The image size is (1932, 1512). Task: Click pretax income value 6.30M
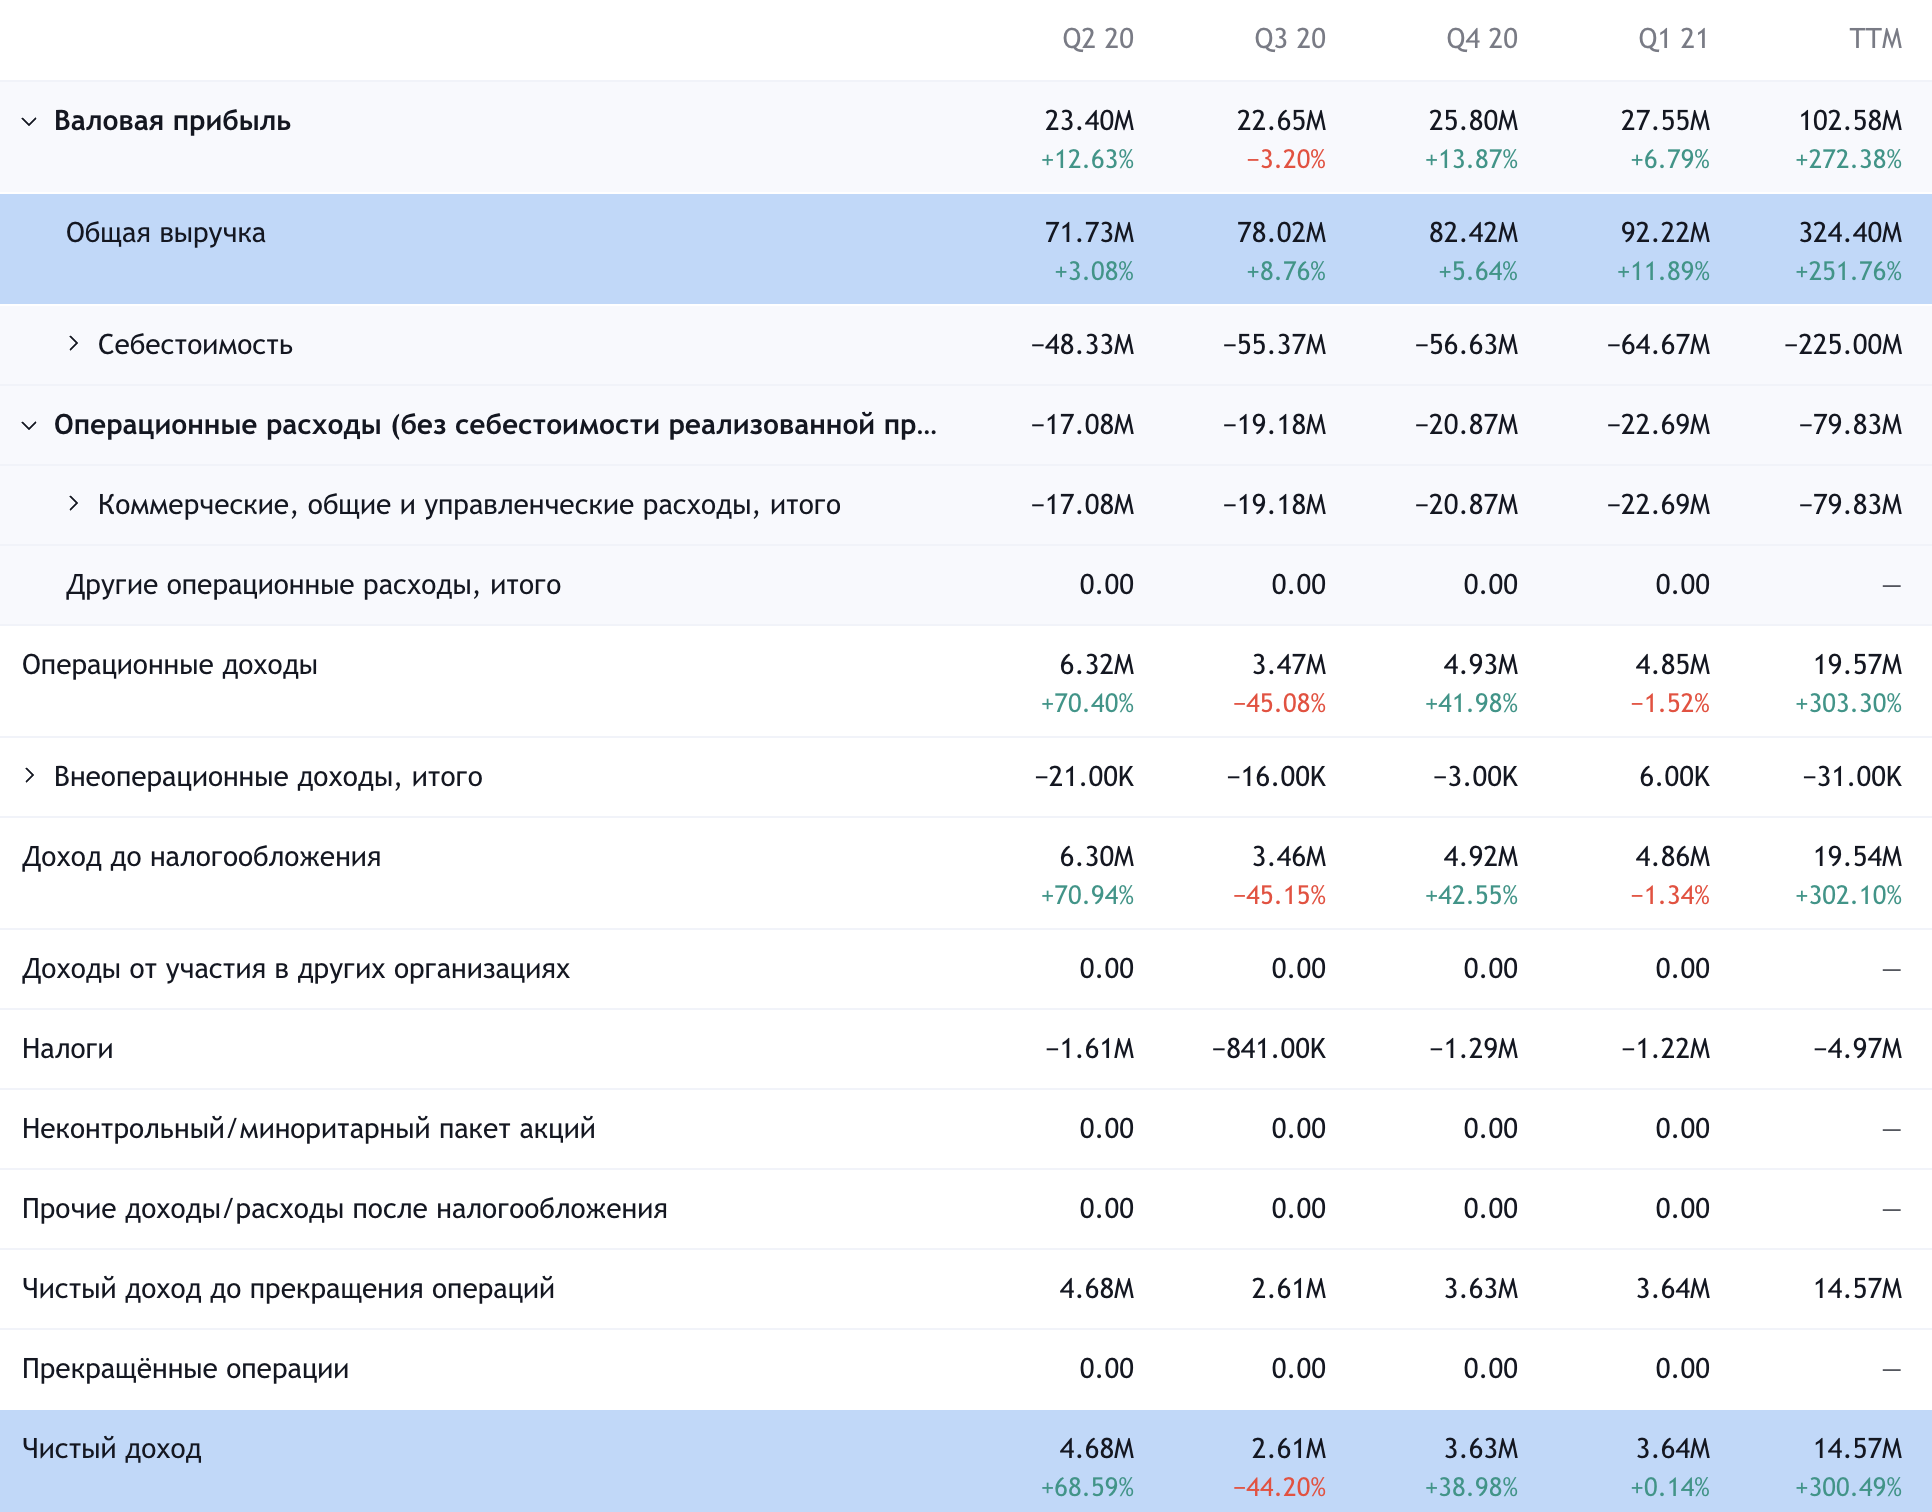click(1097, 857)
